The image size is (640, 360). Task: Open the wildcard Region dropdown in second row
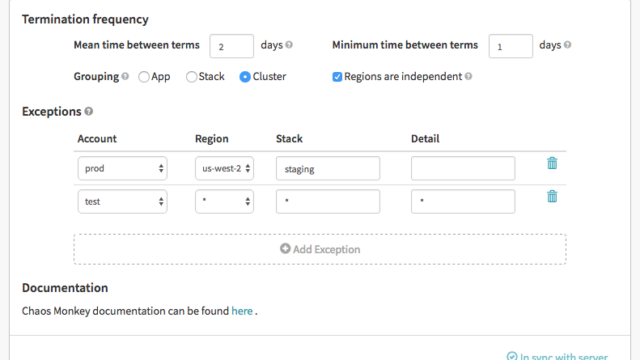(224, 201)
